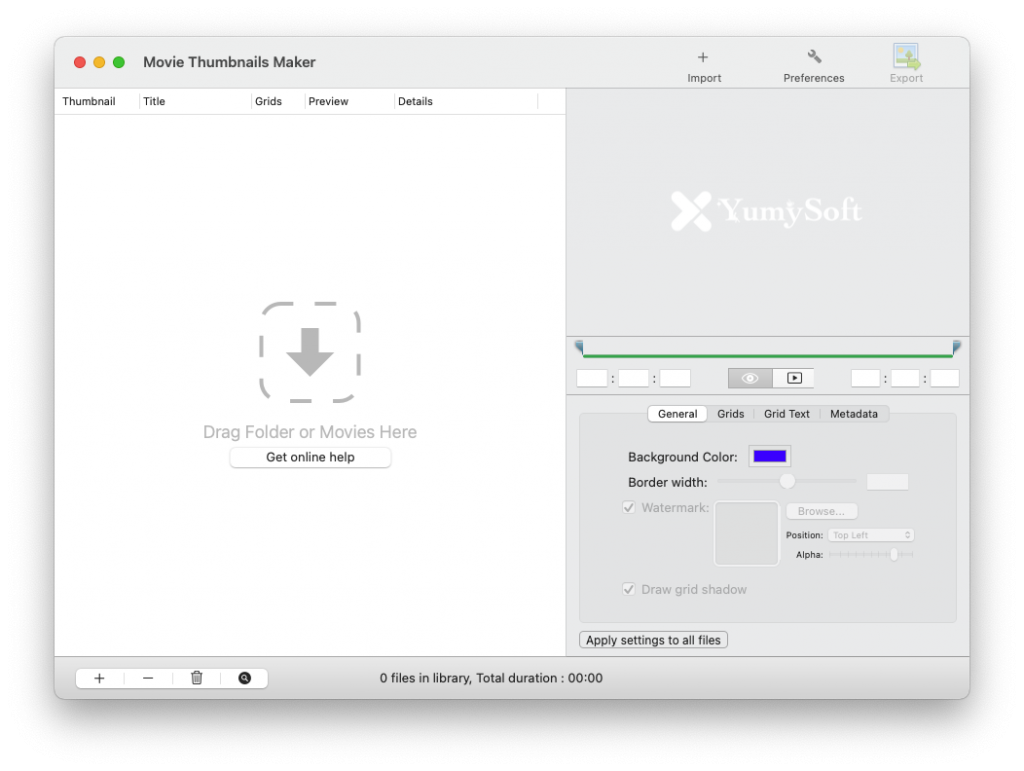
Task: Click the right timeline end marker
Action: [x=956, y=347]
